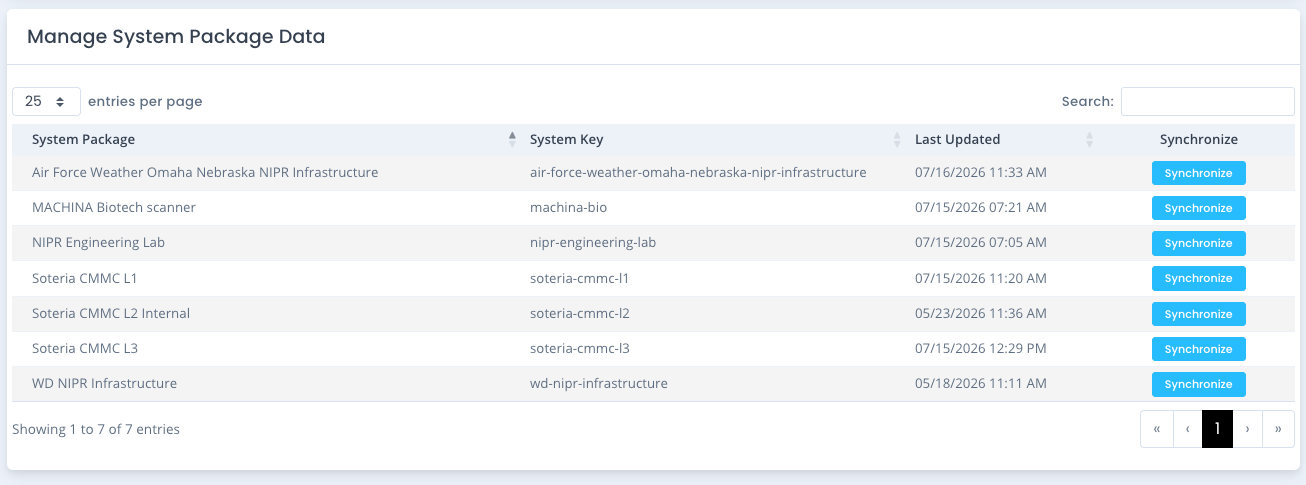Sort by System Key column arrows
The width and height of the screenshot is (1306, 485).
pyautogui.click(x=897, y=140)
